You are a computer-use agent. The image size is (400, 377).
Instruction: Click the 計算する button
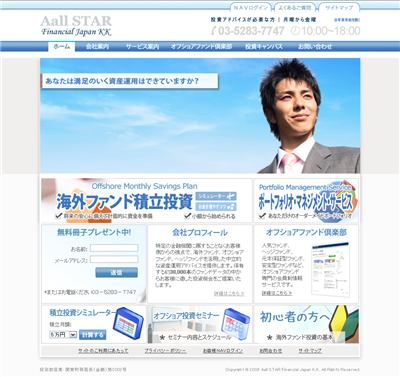93,335
